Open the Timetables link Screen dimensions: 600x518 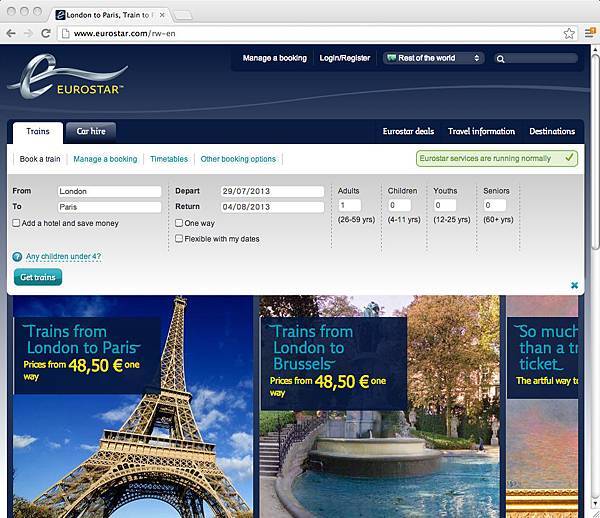pyautogui.click(x=169, y=159)
